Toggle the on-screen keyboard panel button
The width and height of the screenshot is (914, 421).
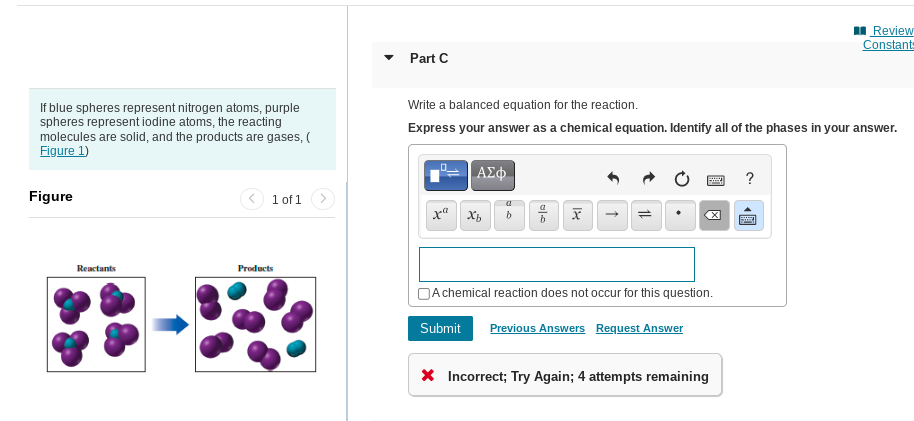tap(749, 215)
